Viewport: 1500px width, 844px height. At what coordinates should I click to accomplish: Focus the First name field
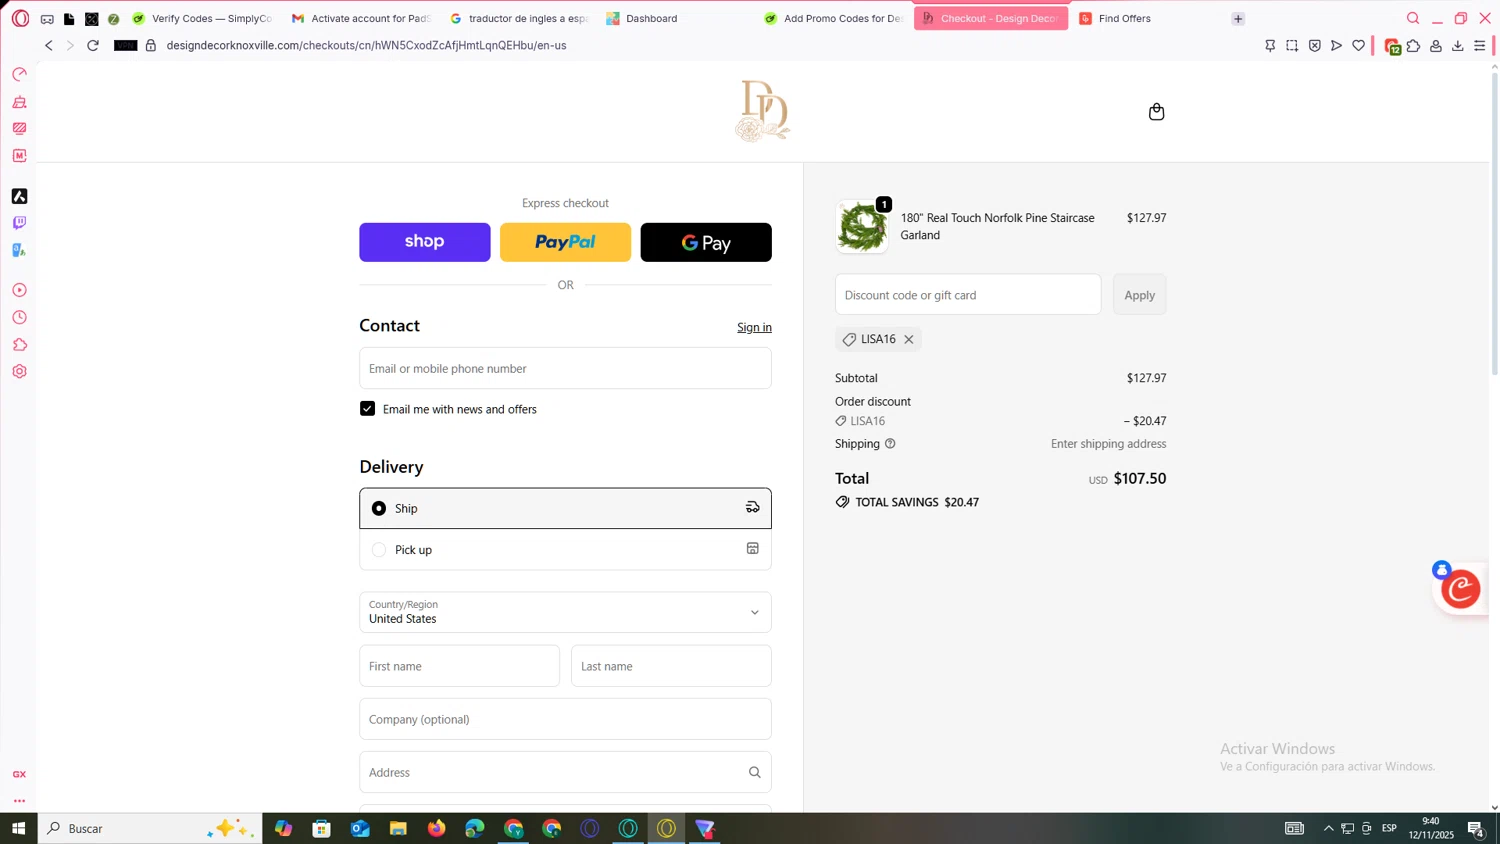[x=460, y=666]
